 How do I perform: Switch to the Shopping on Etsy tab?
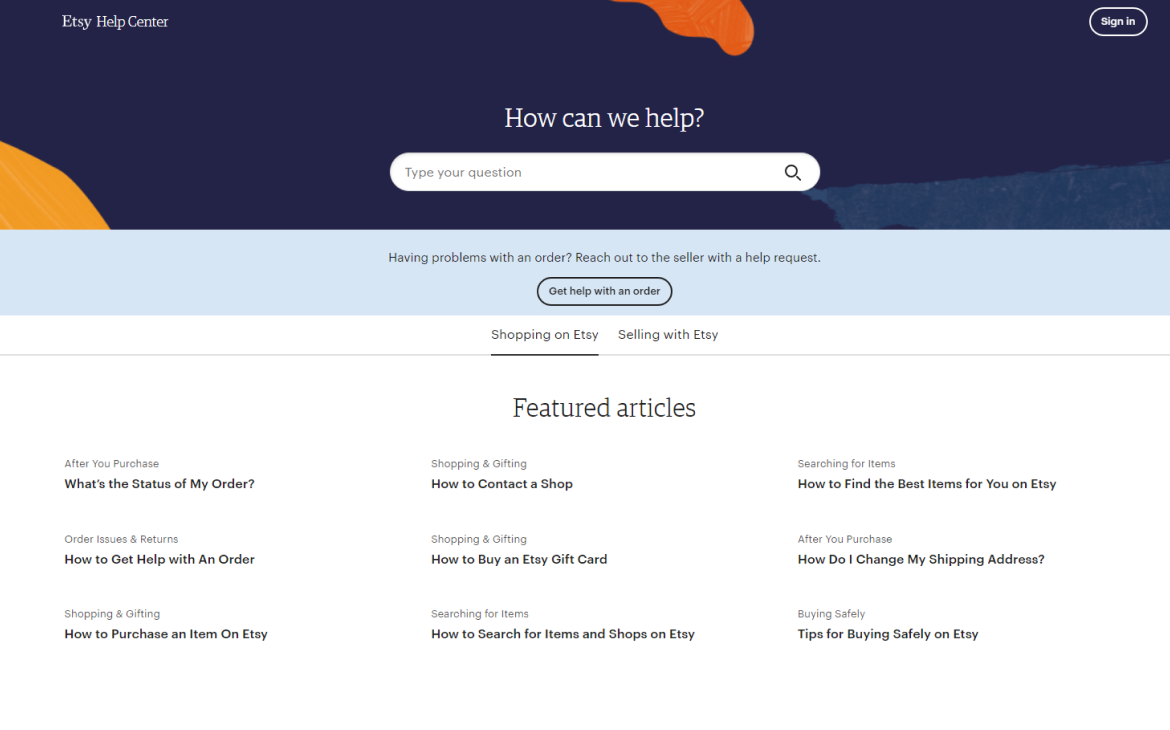[x=544, y=335]
